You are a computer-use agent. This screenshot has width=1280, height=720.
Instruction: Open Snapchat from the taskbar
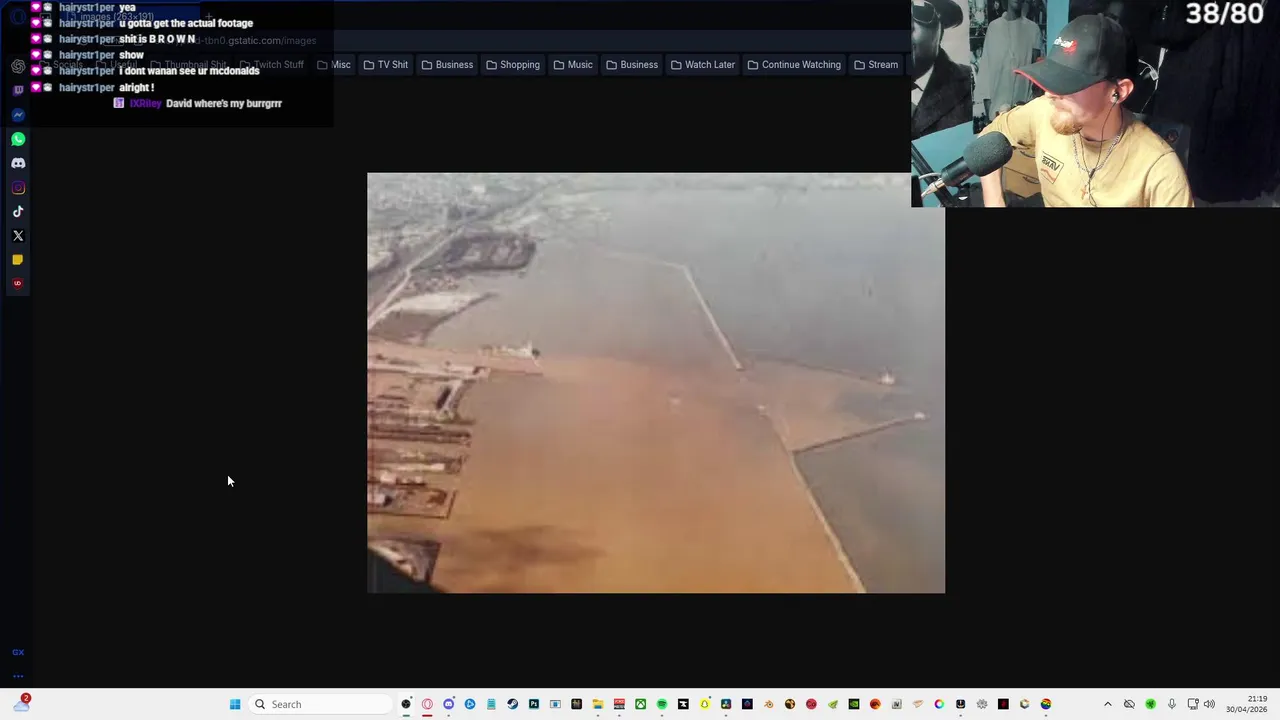[x=704, y=704]
